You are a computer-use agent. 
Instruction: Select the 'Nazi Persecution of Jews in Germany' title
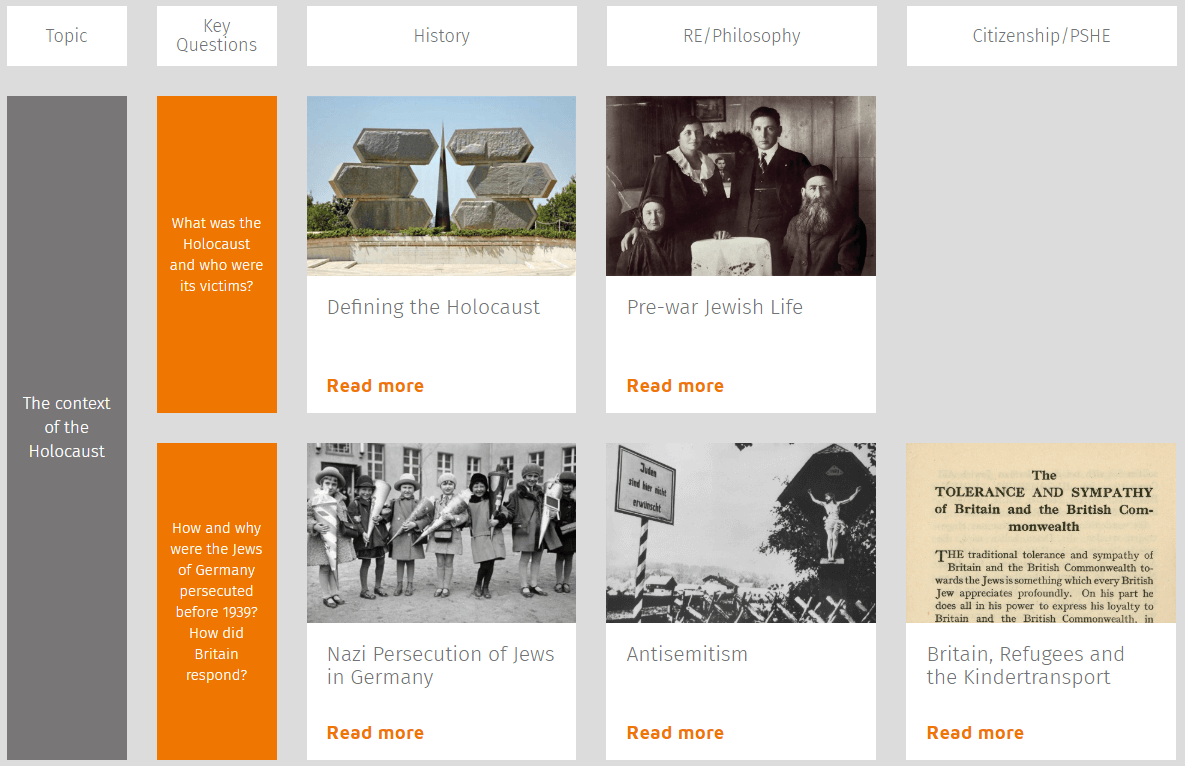pyautogui.click(x=440, y=666)
